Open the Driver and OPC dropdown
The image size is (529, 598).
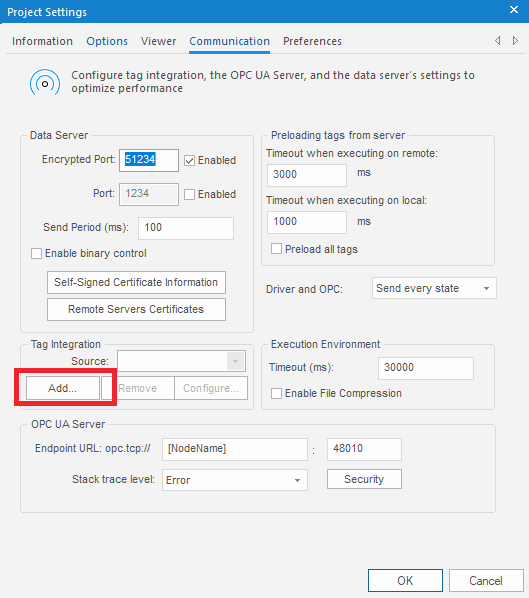coord(434,288)
